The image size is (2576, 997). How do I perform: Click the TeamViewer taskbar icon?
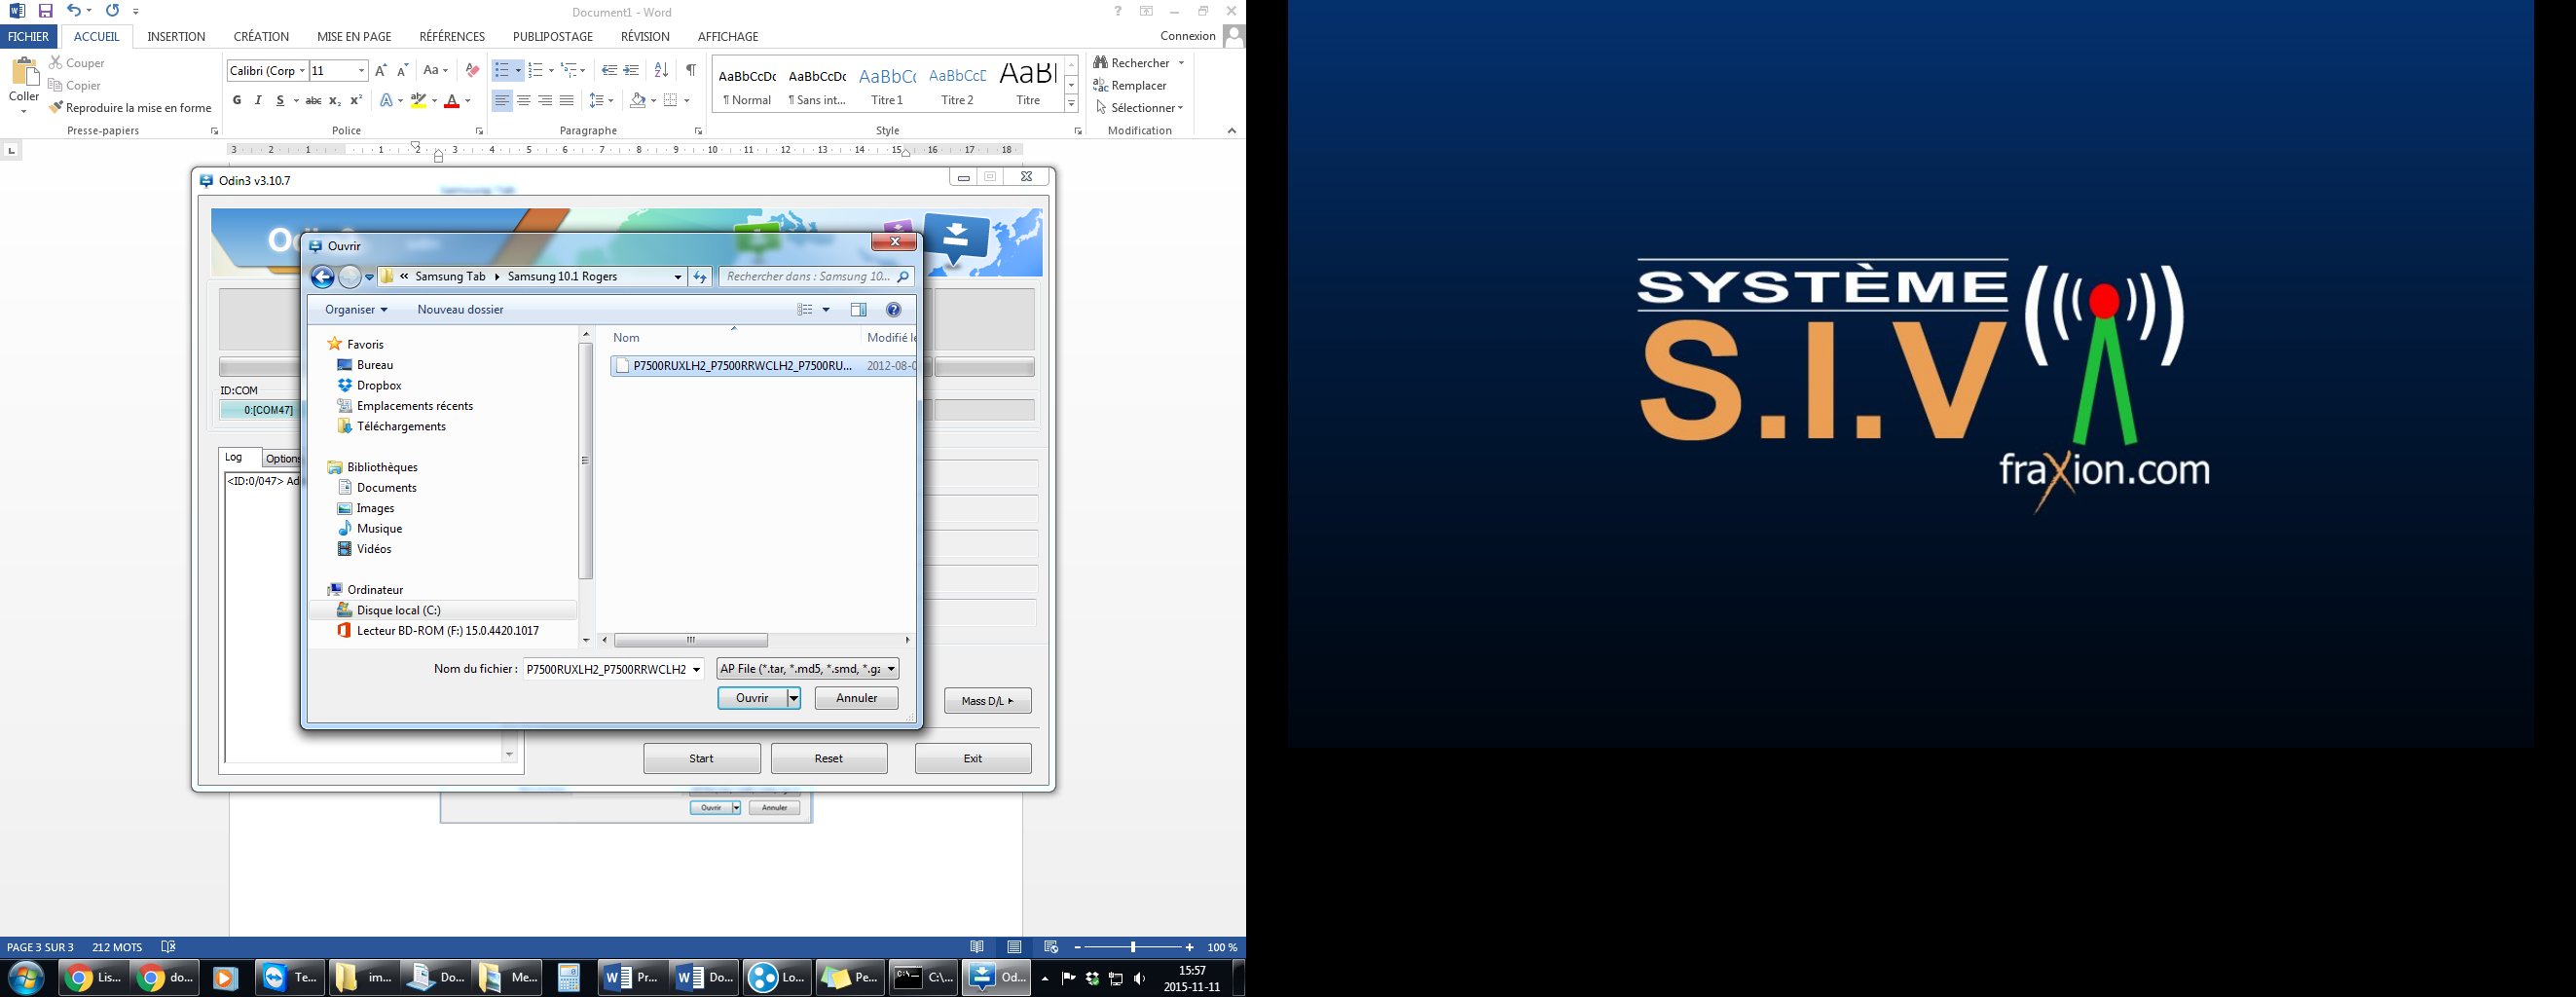(x=289, y=977)
